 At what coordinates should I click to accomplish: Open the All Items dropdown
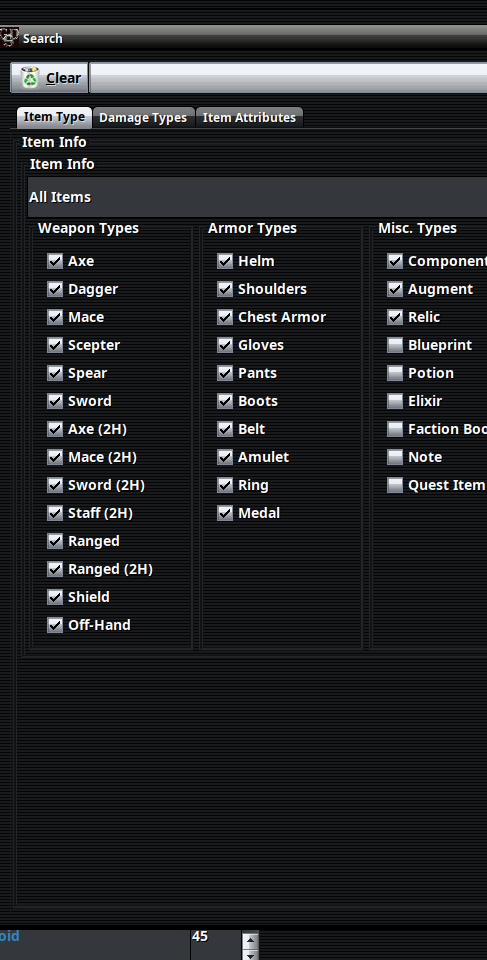[257, 197]
